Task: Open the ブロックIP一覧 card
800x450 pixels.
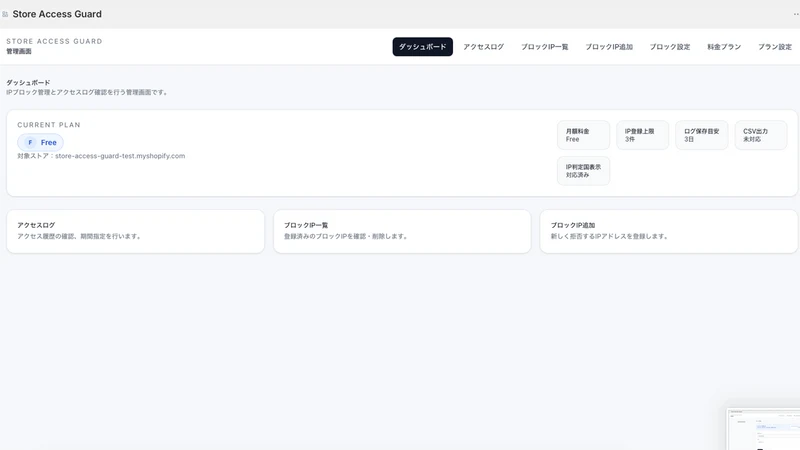Action: point(402,231)
